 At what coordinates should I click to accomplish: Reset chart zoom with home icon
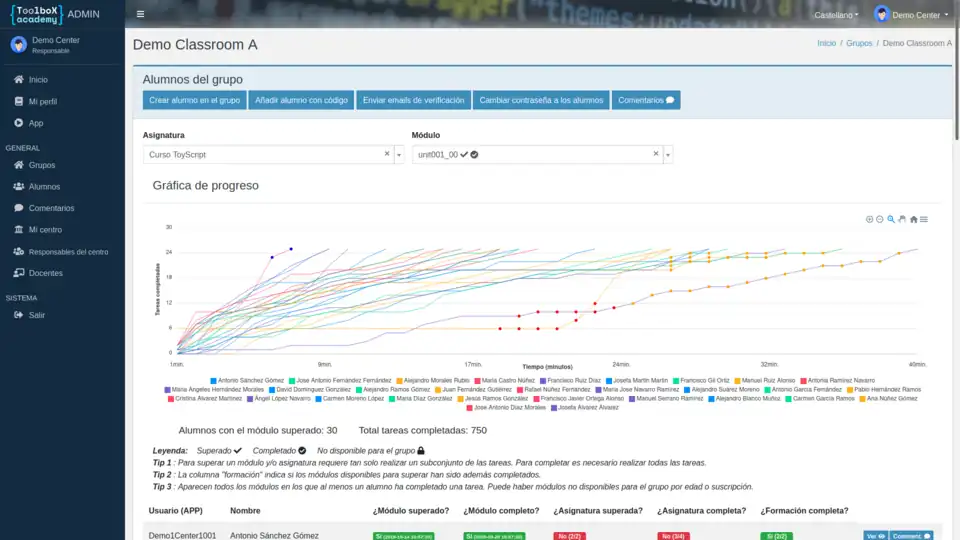click(x=913, y=219)
